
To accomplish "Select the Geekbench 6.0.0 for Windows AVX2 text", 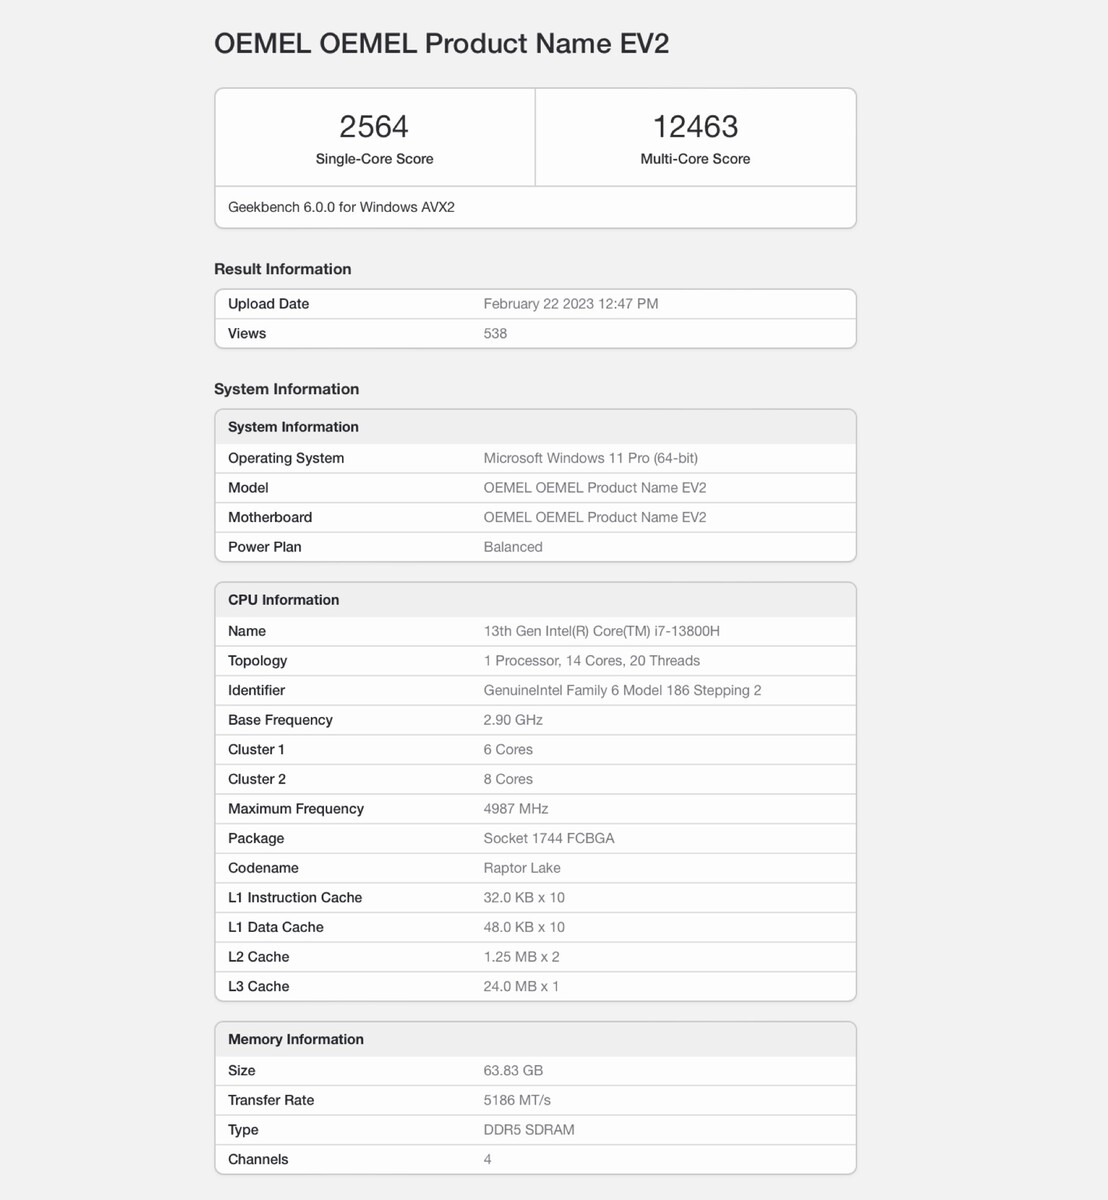I will tap(341, 207).
